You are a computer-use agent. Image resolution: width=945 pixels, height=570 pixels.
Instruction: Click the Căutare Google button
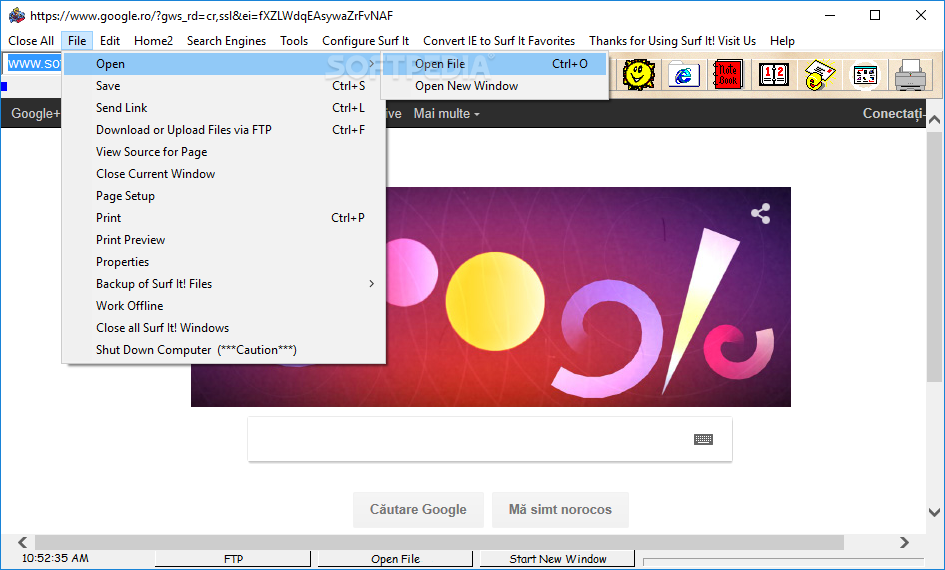[418, 510]
